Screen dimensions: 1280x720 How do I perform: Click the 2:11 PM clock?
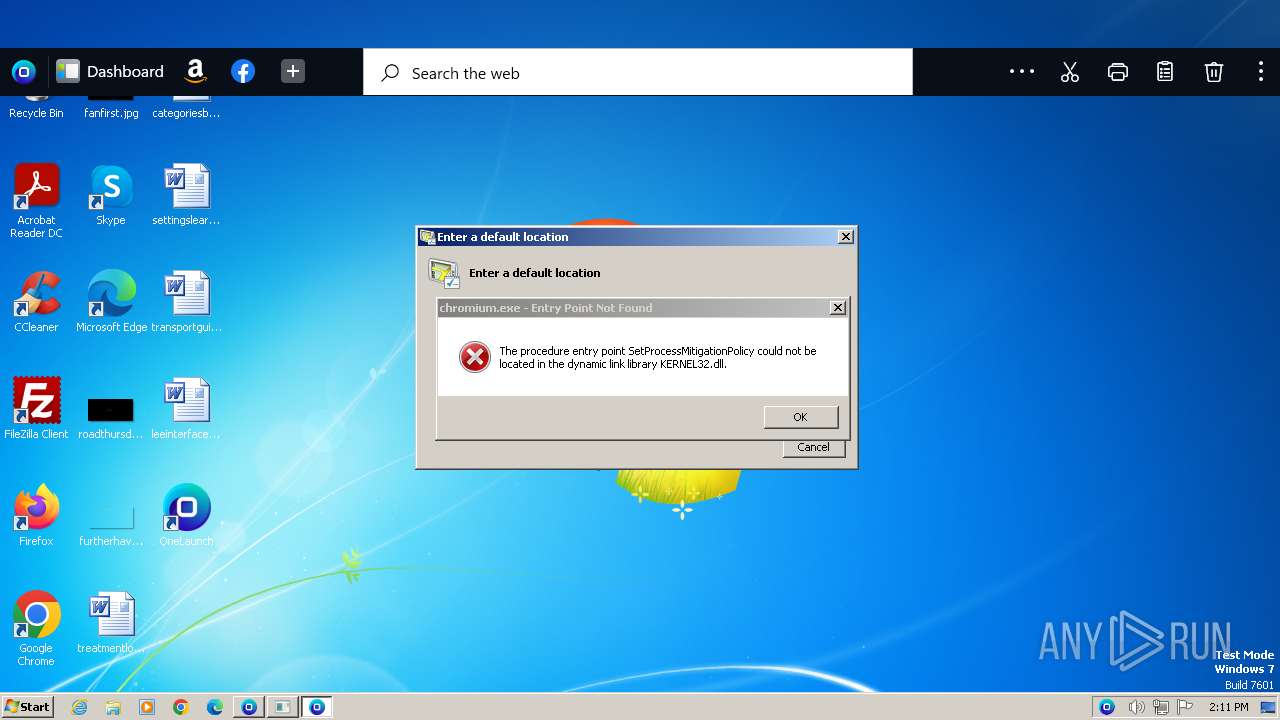1228,707
